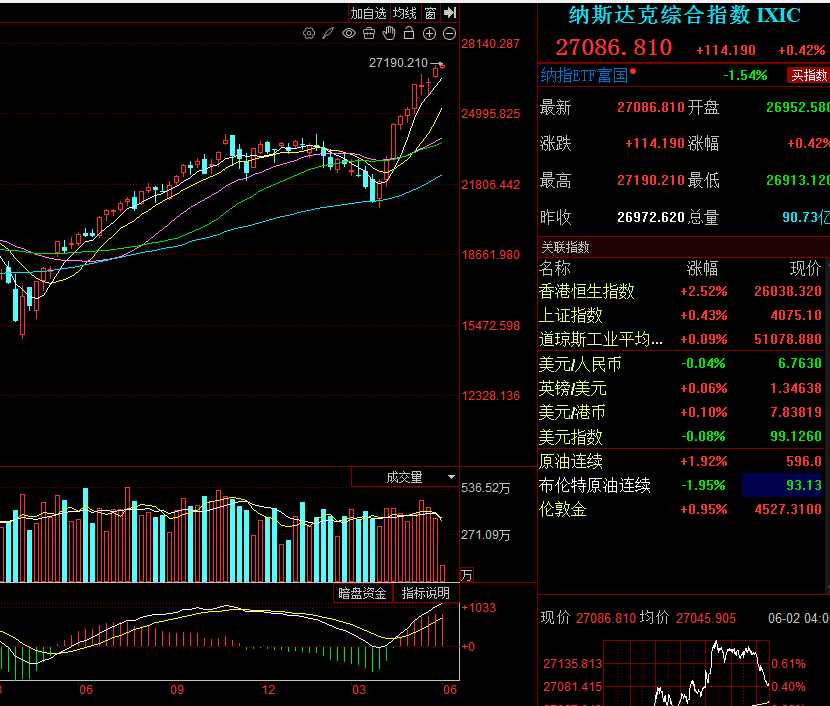
Task: Select the 原油连续 row
Action: (681, 461)
